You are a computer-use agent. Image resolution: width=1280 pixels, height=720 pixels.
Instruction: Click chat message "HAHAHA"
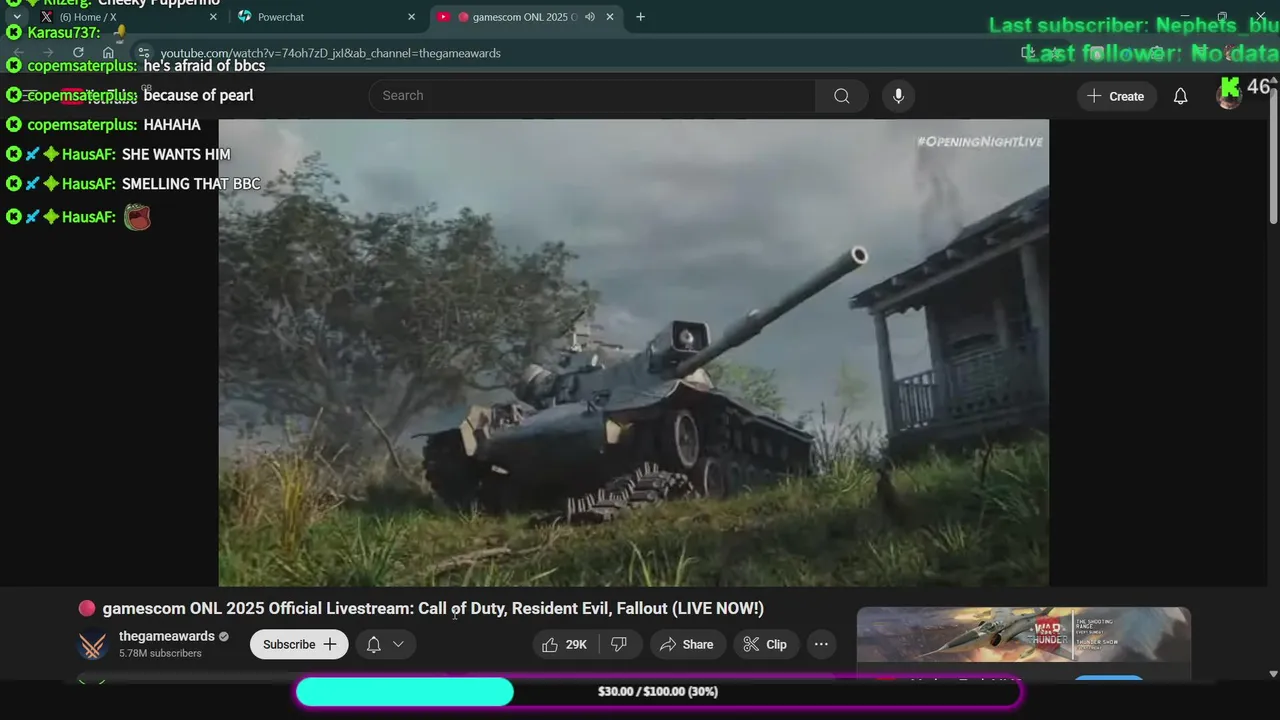pos(172,125)
